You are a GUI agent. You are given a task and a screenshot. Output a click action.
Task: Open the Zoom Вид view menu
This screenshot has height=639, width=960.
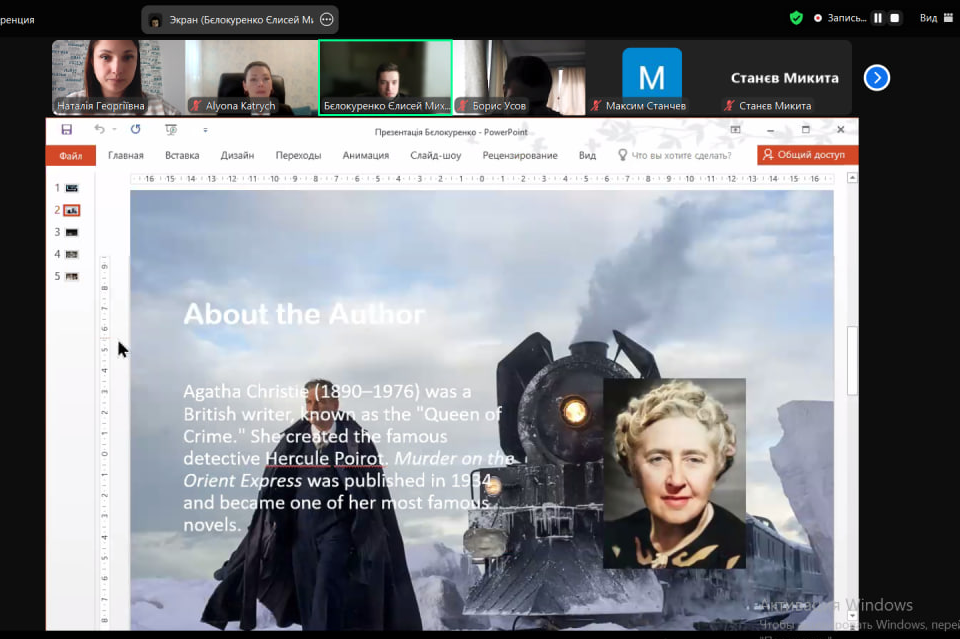[x=936, y=18]
